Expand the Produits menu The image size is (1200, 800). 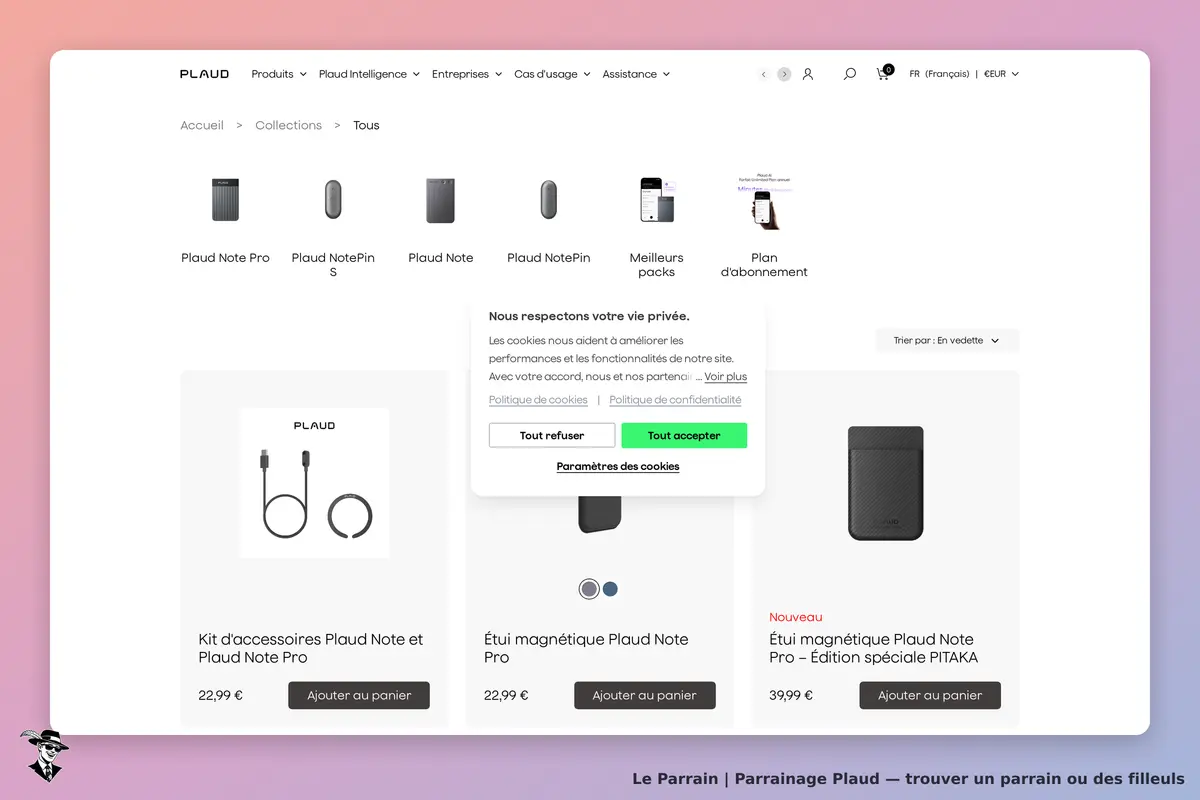[x=279, y=74]
